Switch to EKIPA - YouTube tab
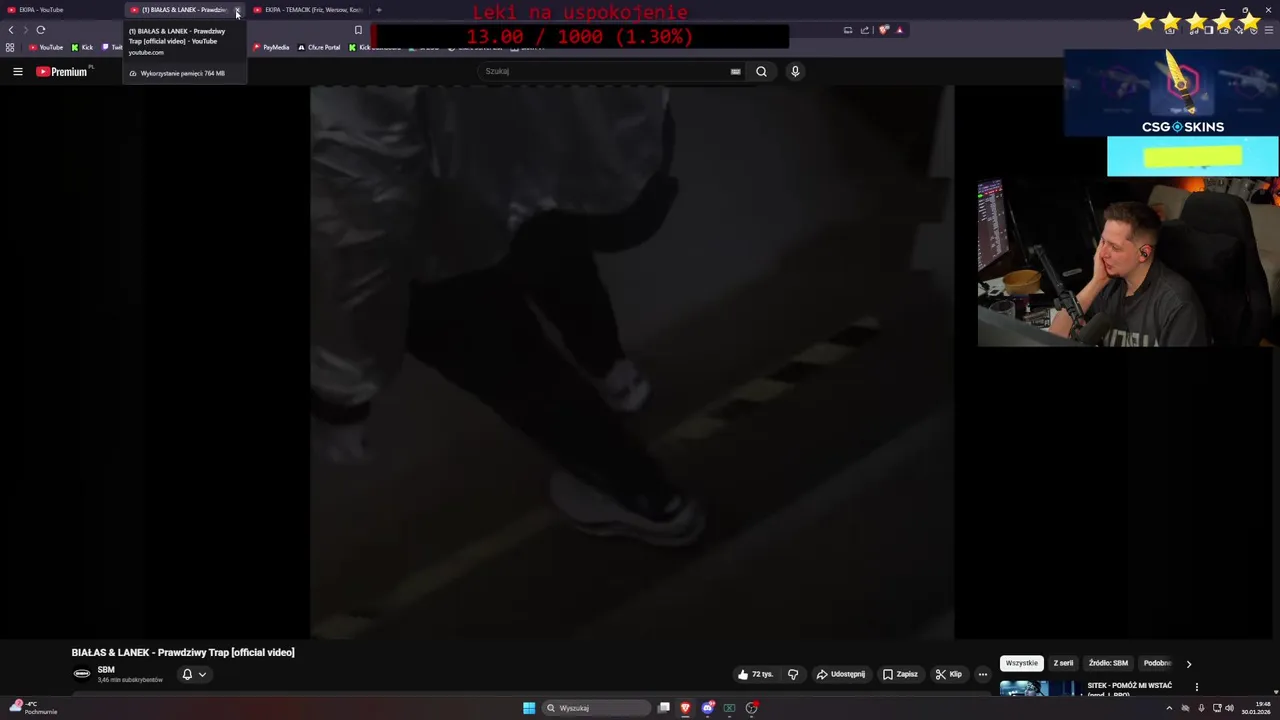 click(60, 10)
